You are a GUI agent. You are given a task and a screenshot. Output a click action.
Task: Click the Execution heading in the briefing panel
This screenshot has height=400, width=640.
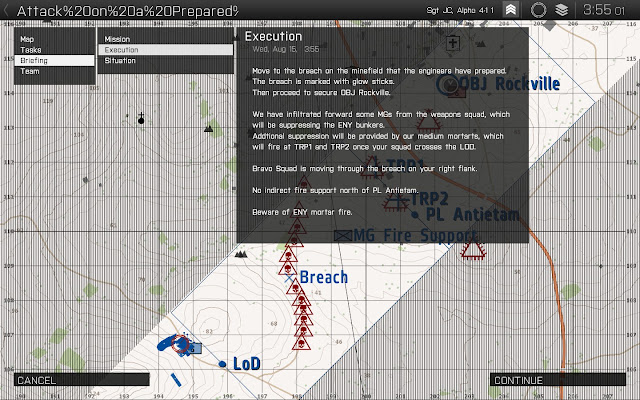273,36
